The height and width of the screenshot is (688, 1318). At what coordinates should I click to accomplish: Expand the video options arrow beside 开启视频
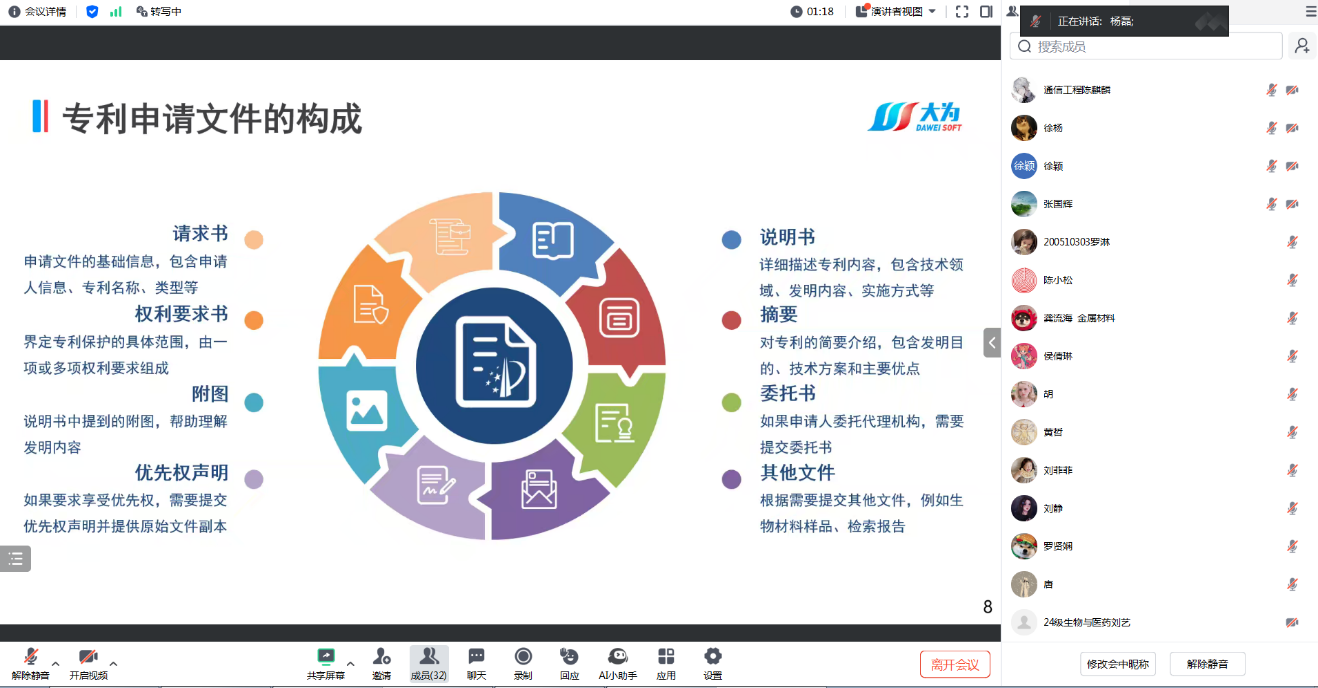pos(113,663)
